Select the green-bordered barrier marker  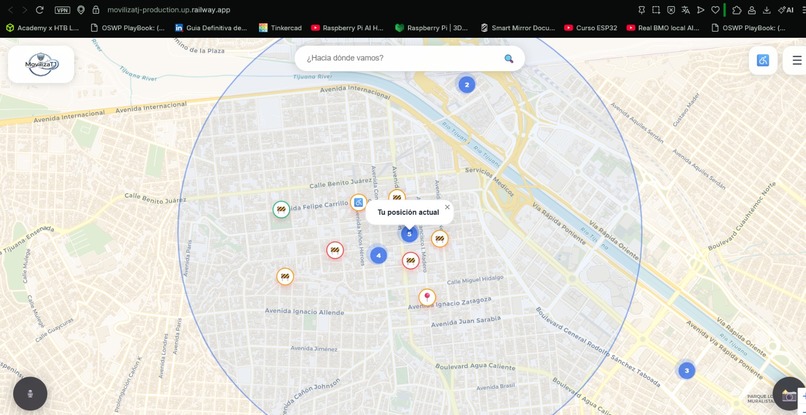281,209
